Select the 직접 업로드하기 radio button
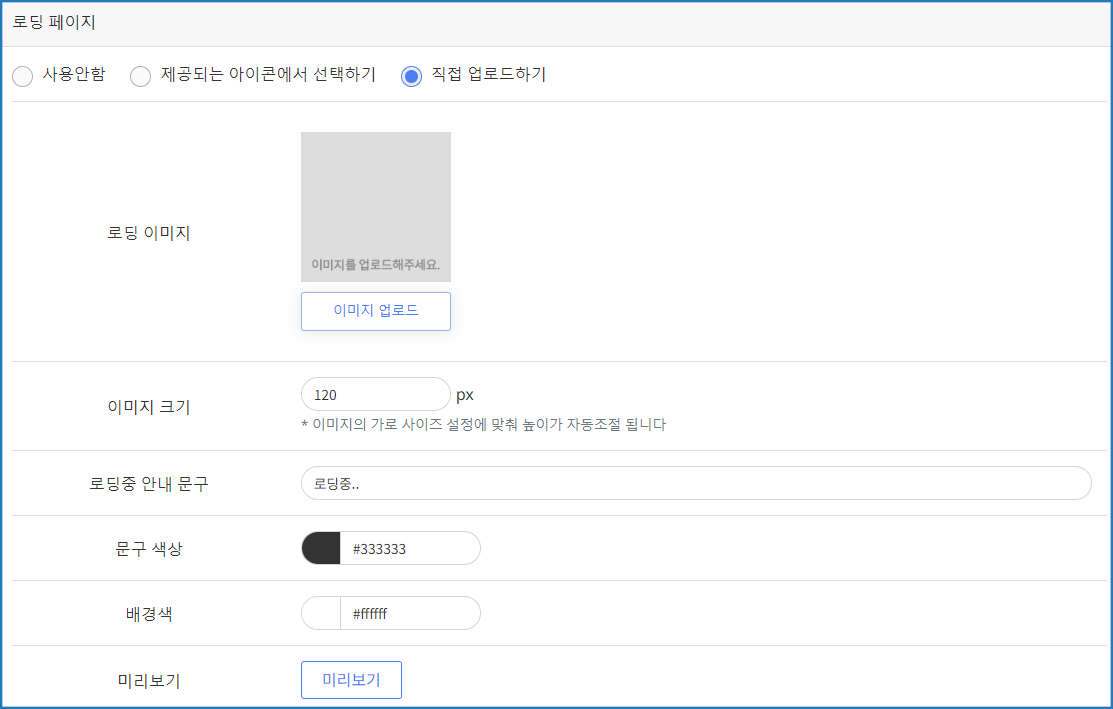Screen dimensions: 1113x709 click(411, 76)
